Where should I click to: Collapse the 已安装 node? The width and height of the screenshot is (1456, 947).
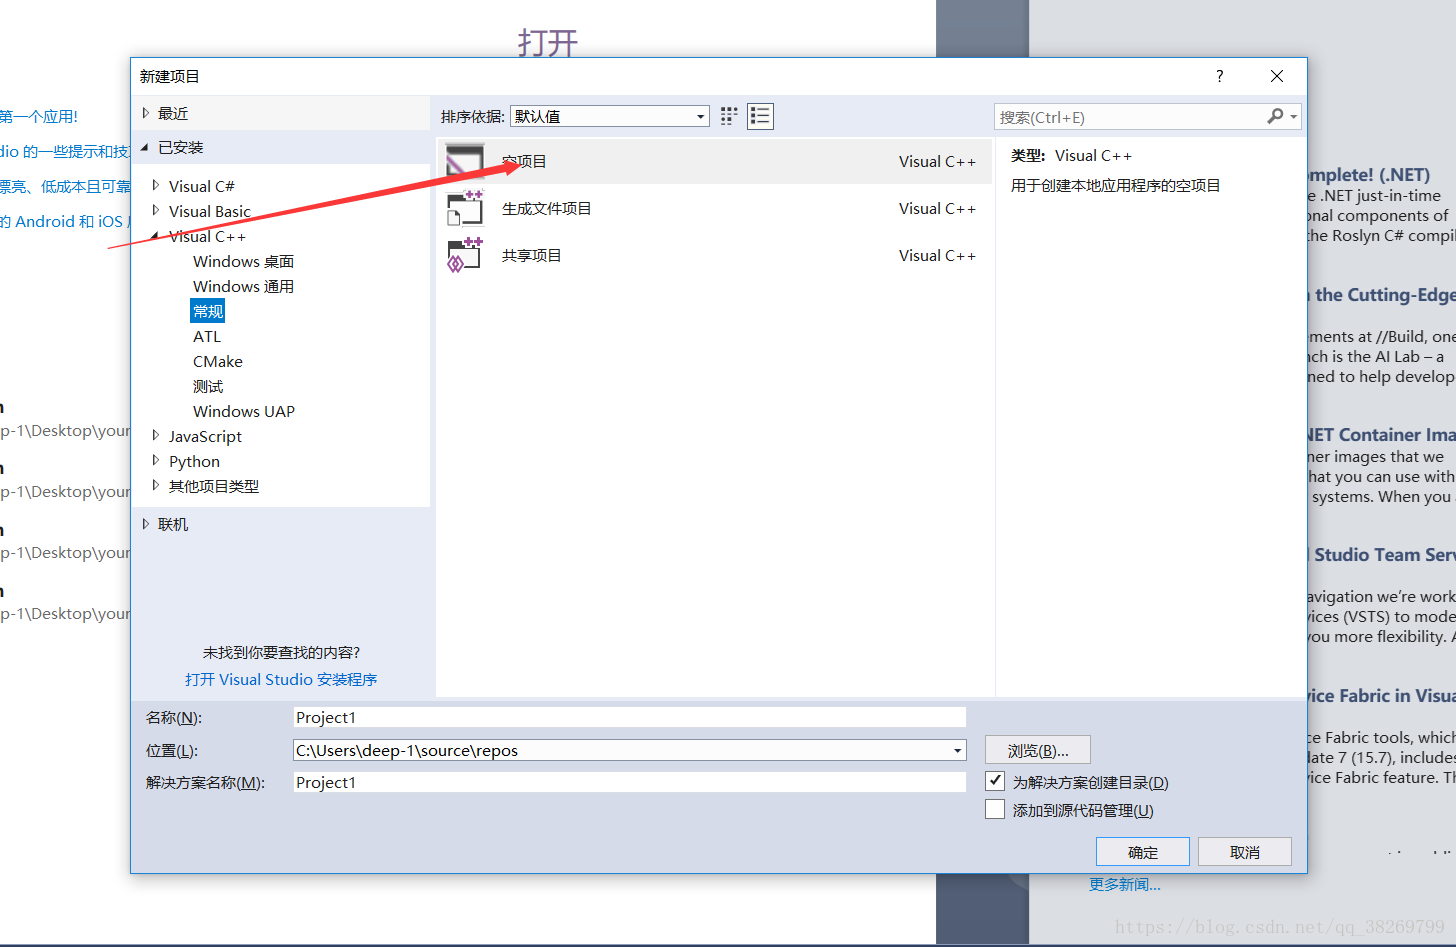145,147
